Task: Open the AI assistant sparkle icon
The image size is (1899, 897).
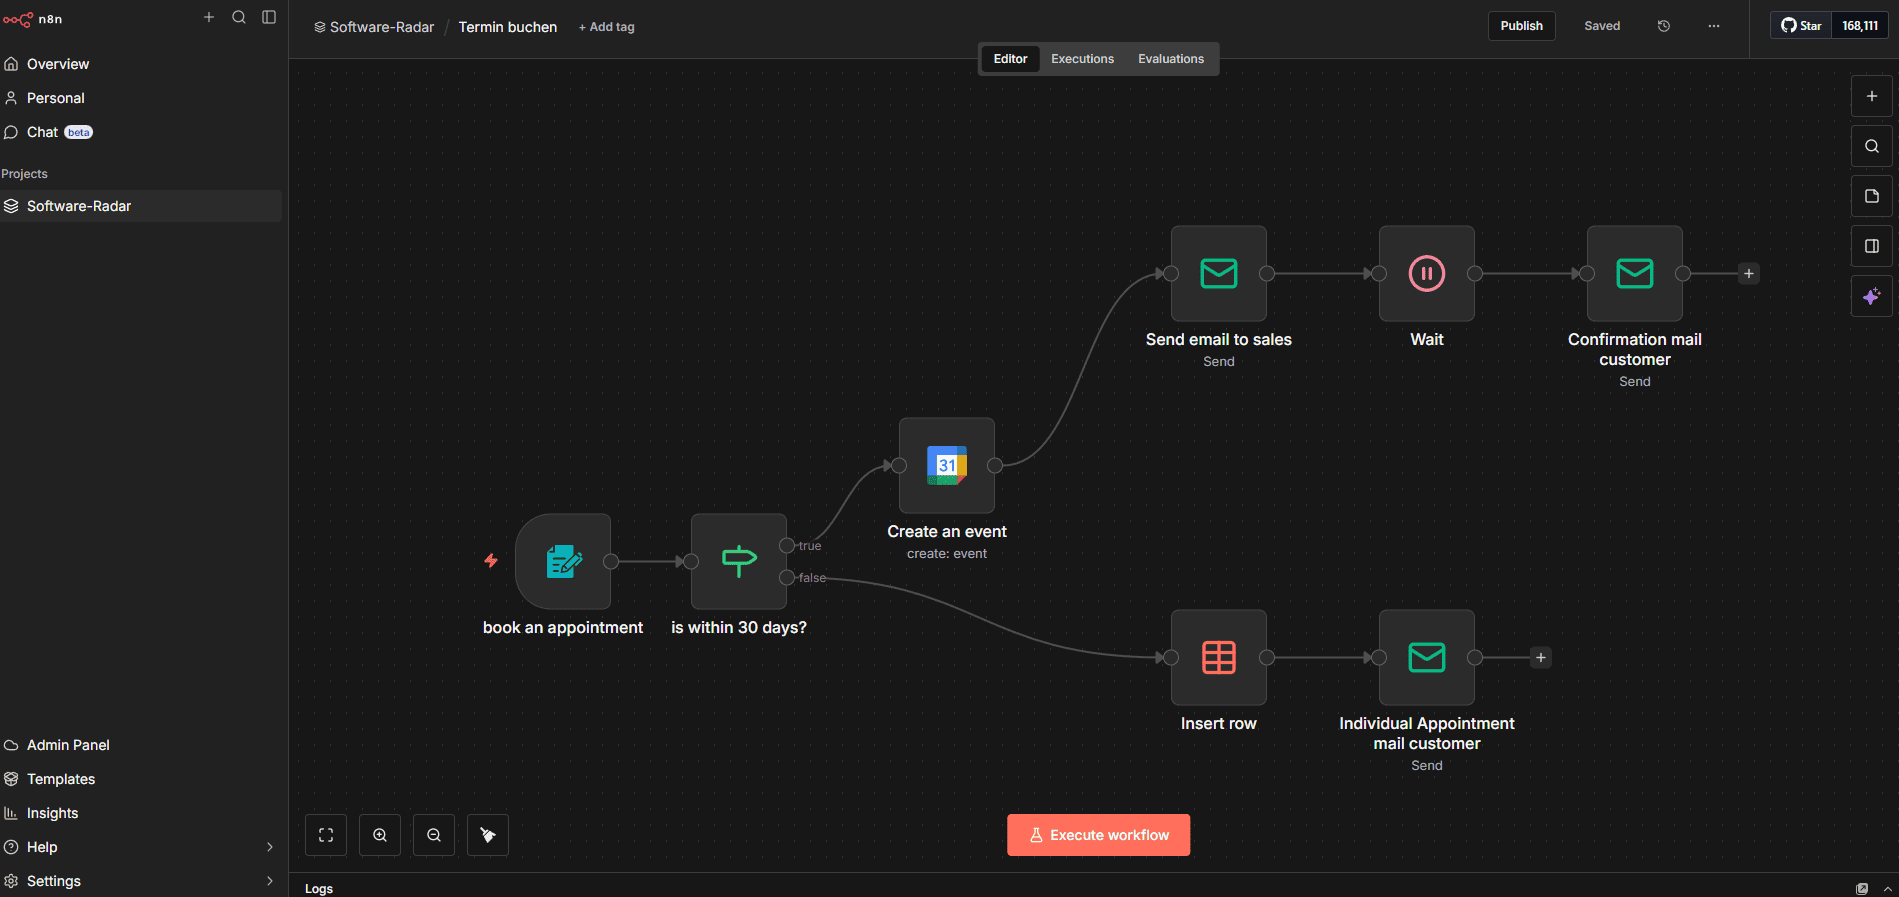Action: pos(1871,296)
